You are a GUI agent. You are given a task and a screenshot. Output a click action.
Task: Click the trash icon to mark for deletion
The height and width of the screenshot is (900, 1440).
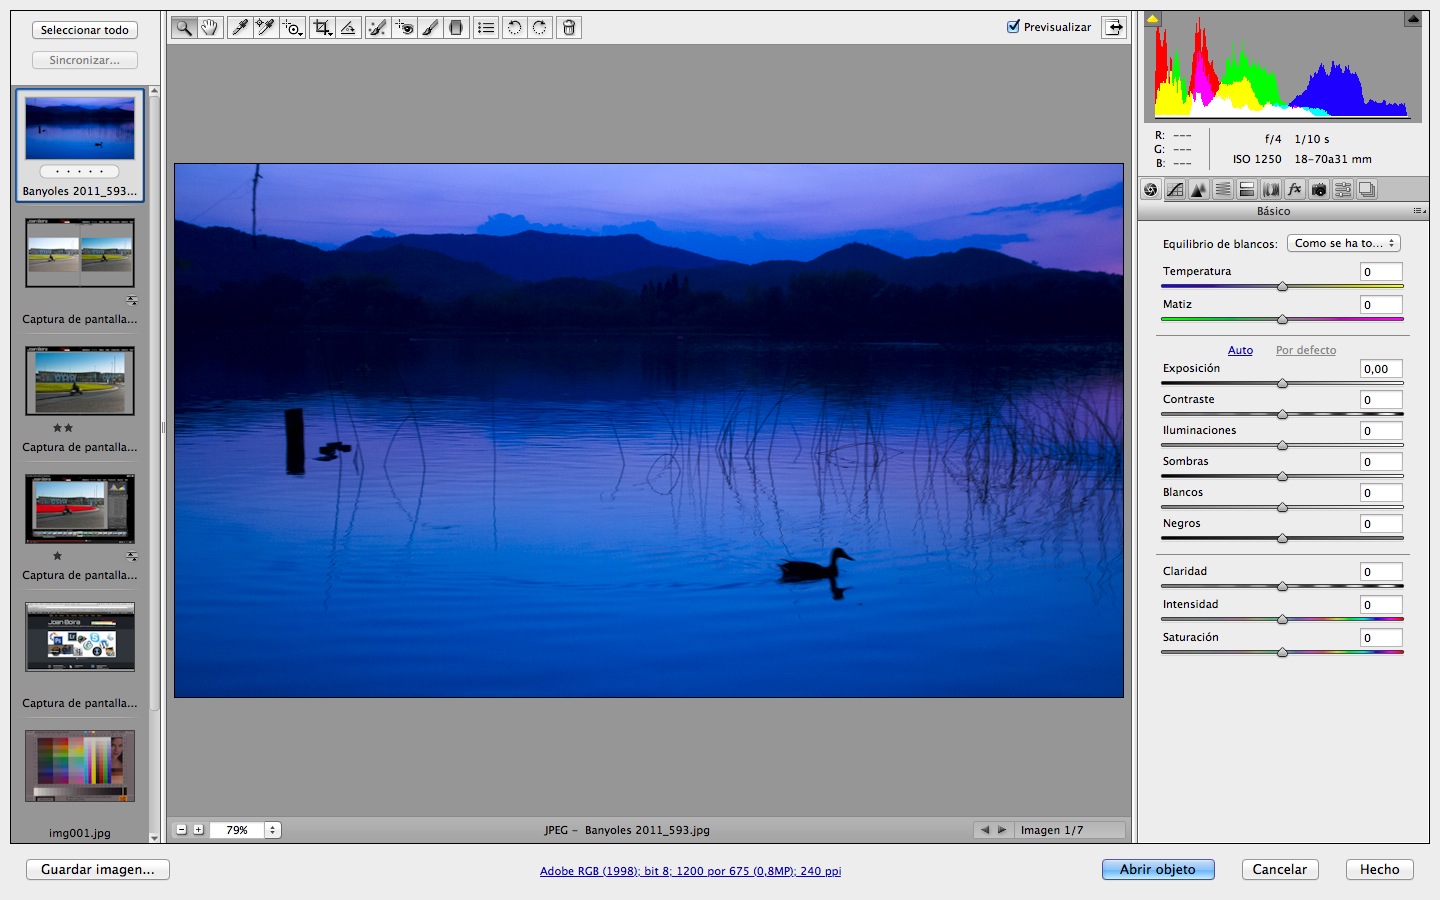click(x=569, y=28)
